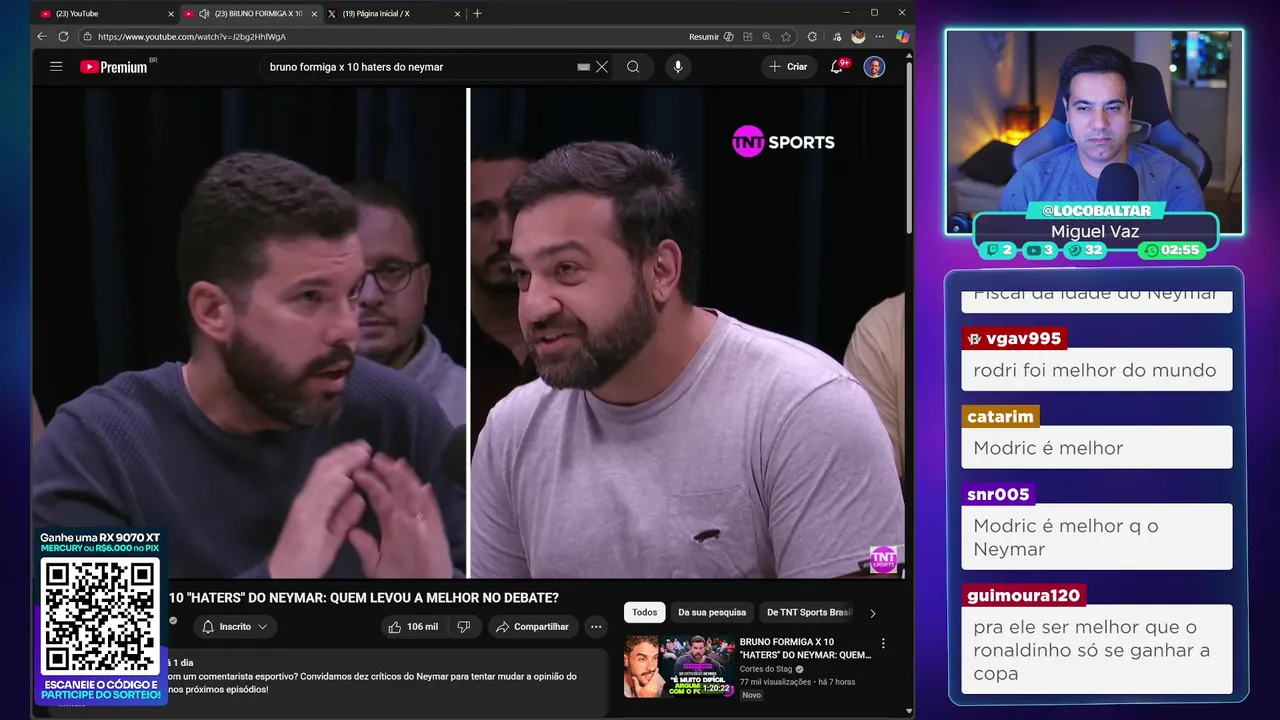Open the Inscrito subscription dropdown

235,626
